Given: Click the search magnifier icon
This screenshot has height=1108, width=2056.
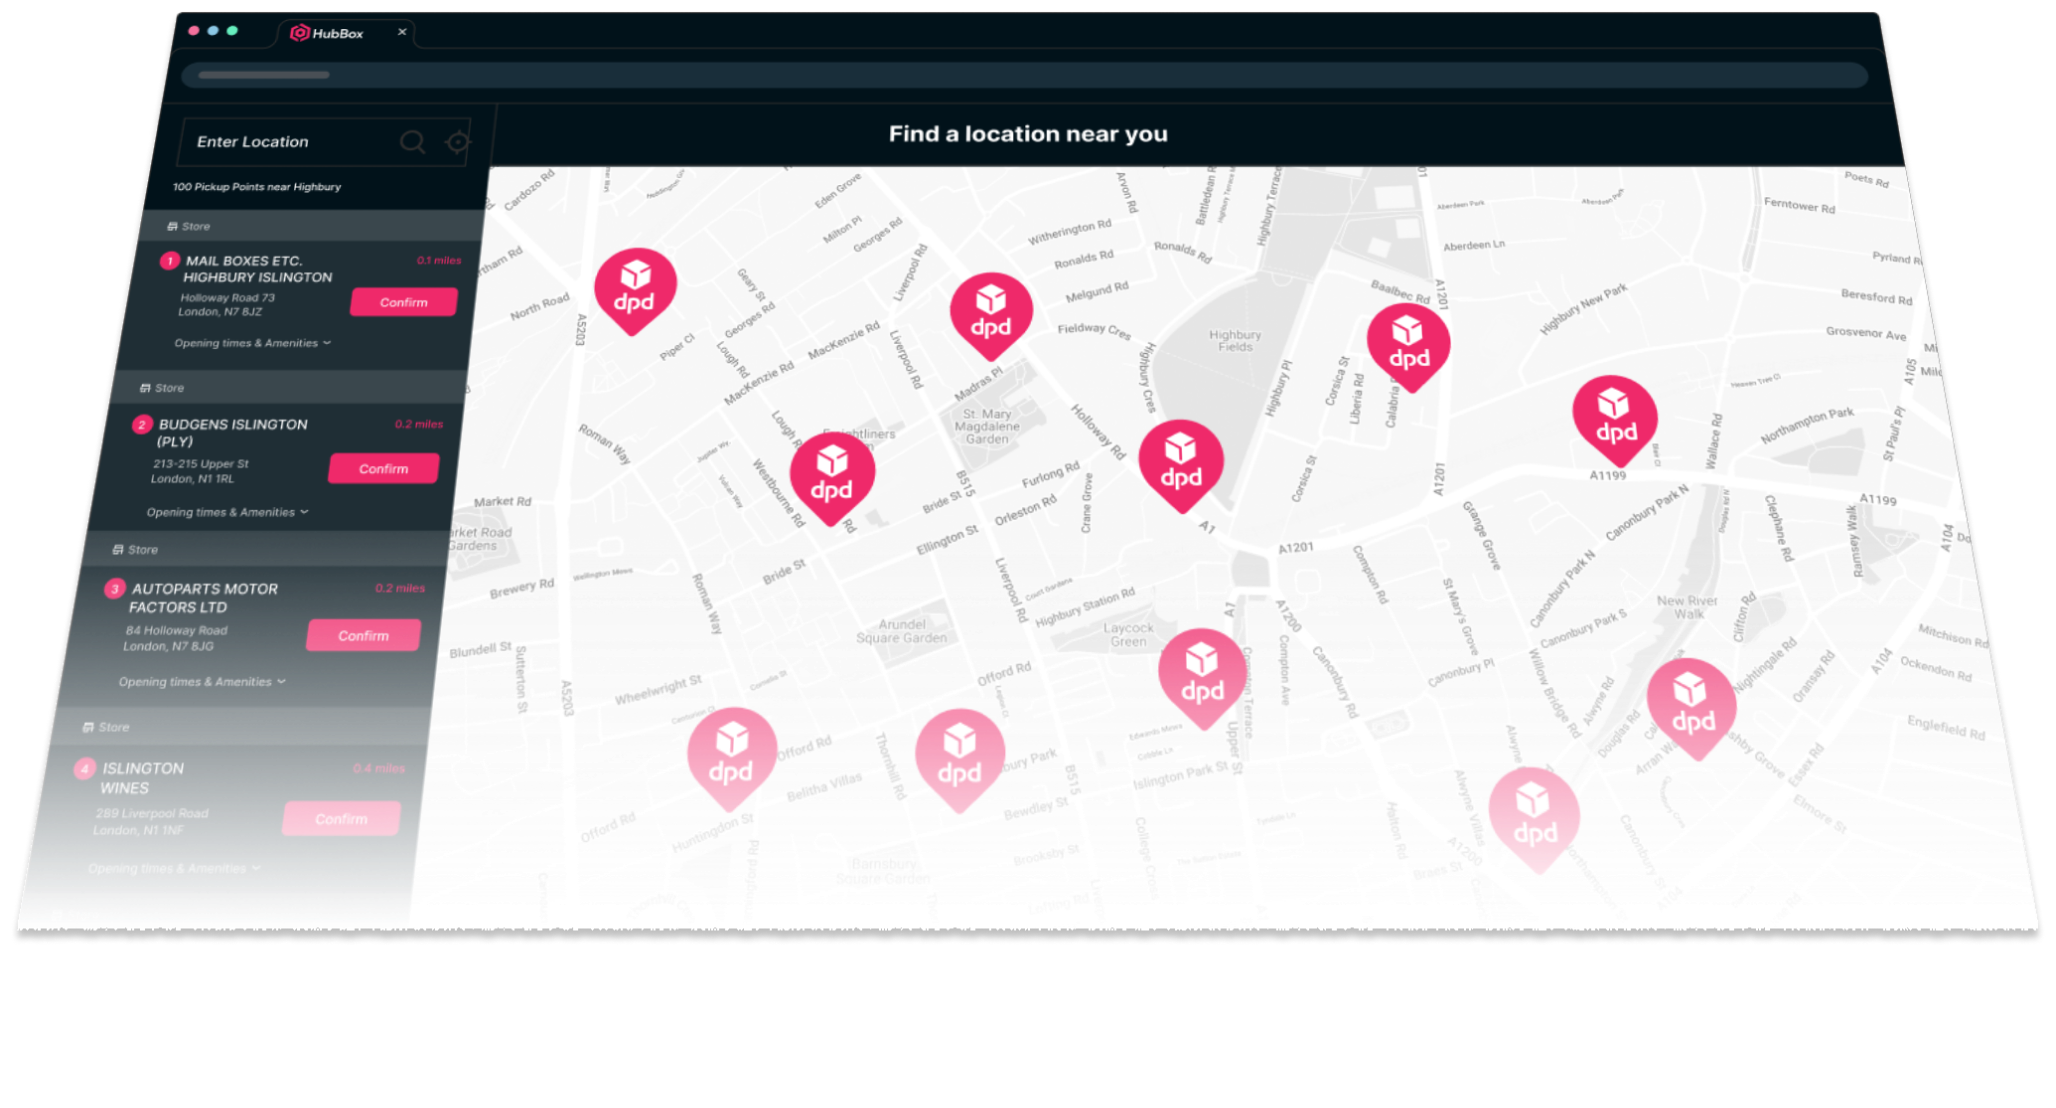Looking at the screenshot, I should pos(412,142).
